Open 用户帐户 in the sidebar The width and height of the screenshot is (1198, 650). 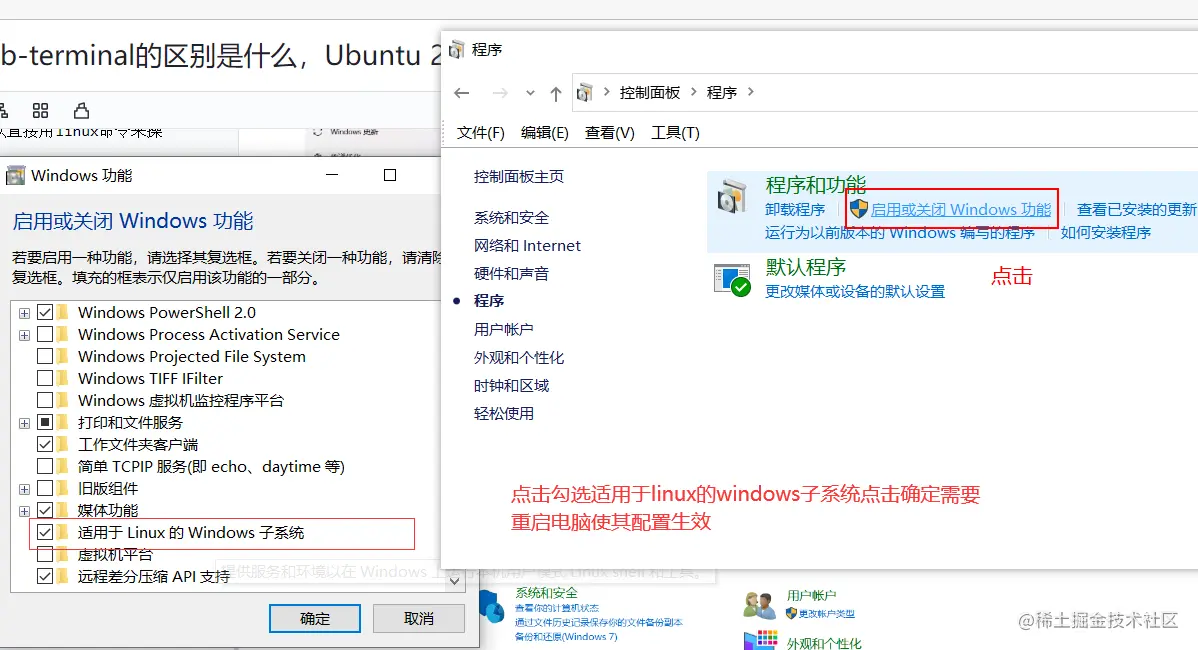pyautogui.click(x=503, y=329)
